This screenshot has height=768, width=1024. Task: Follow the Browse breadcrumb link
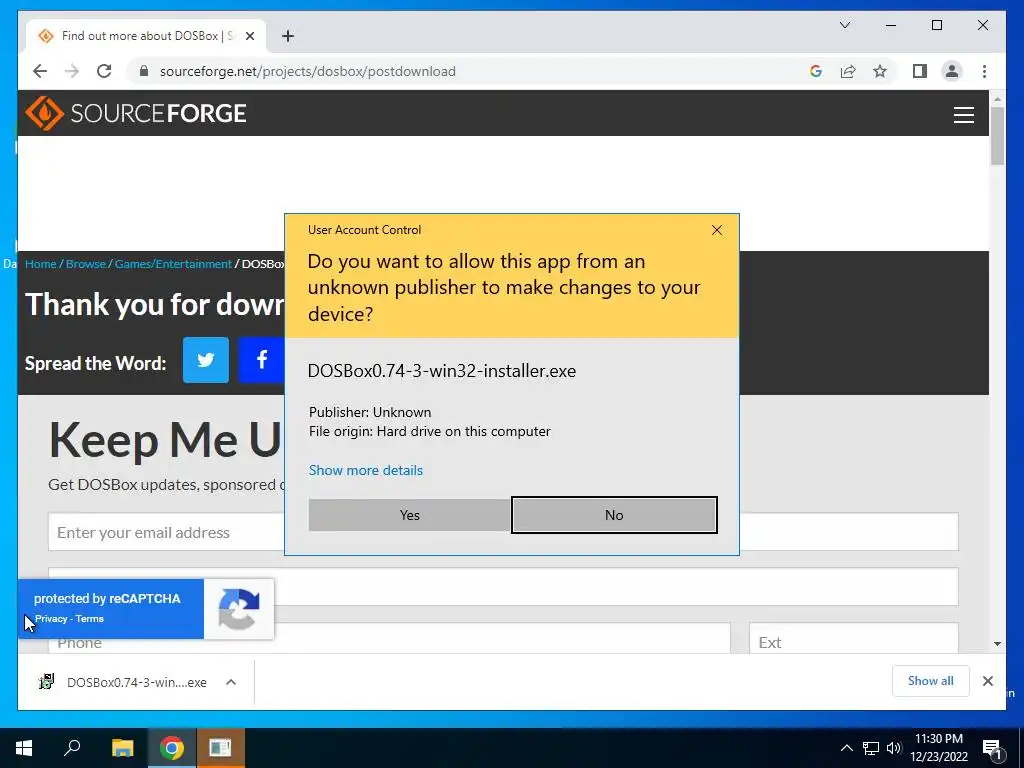coord(86,264)
